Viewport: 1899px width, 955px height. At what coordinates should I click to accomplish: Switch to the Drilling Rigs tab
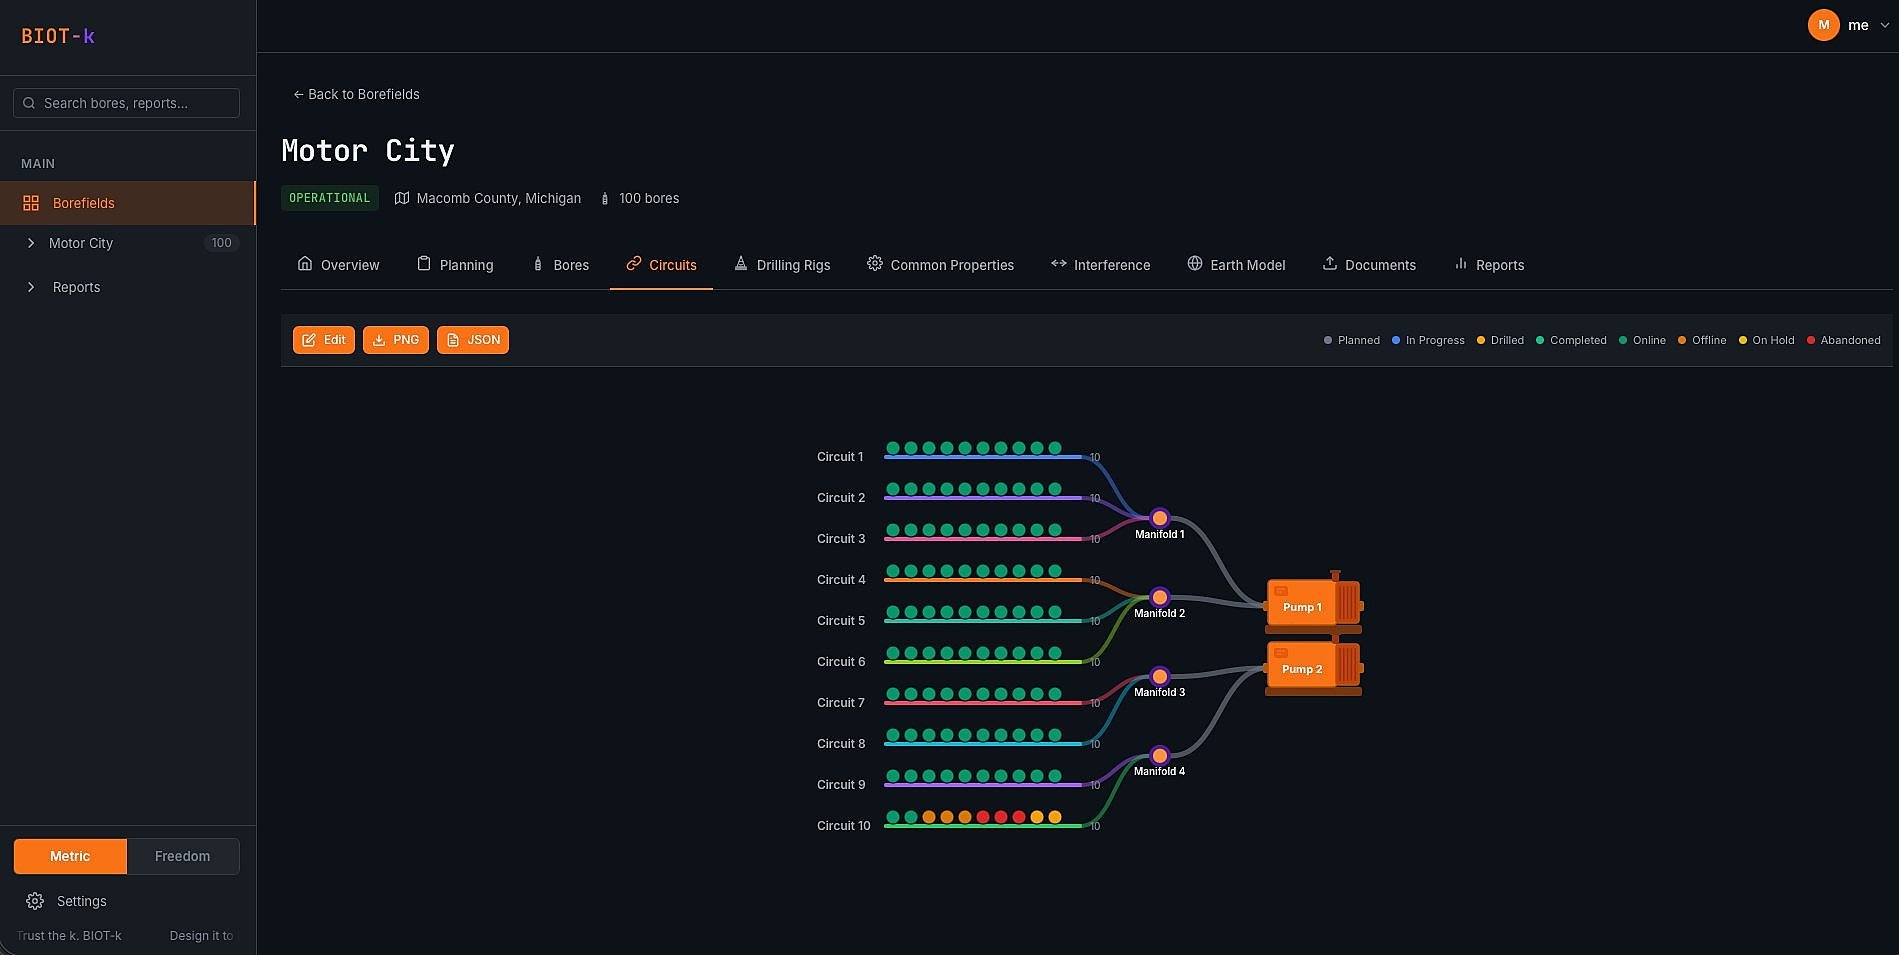coord(782,265)
